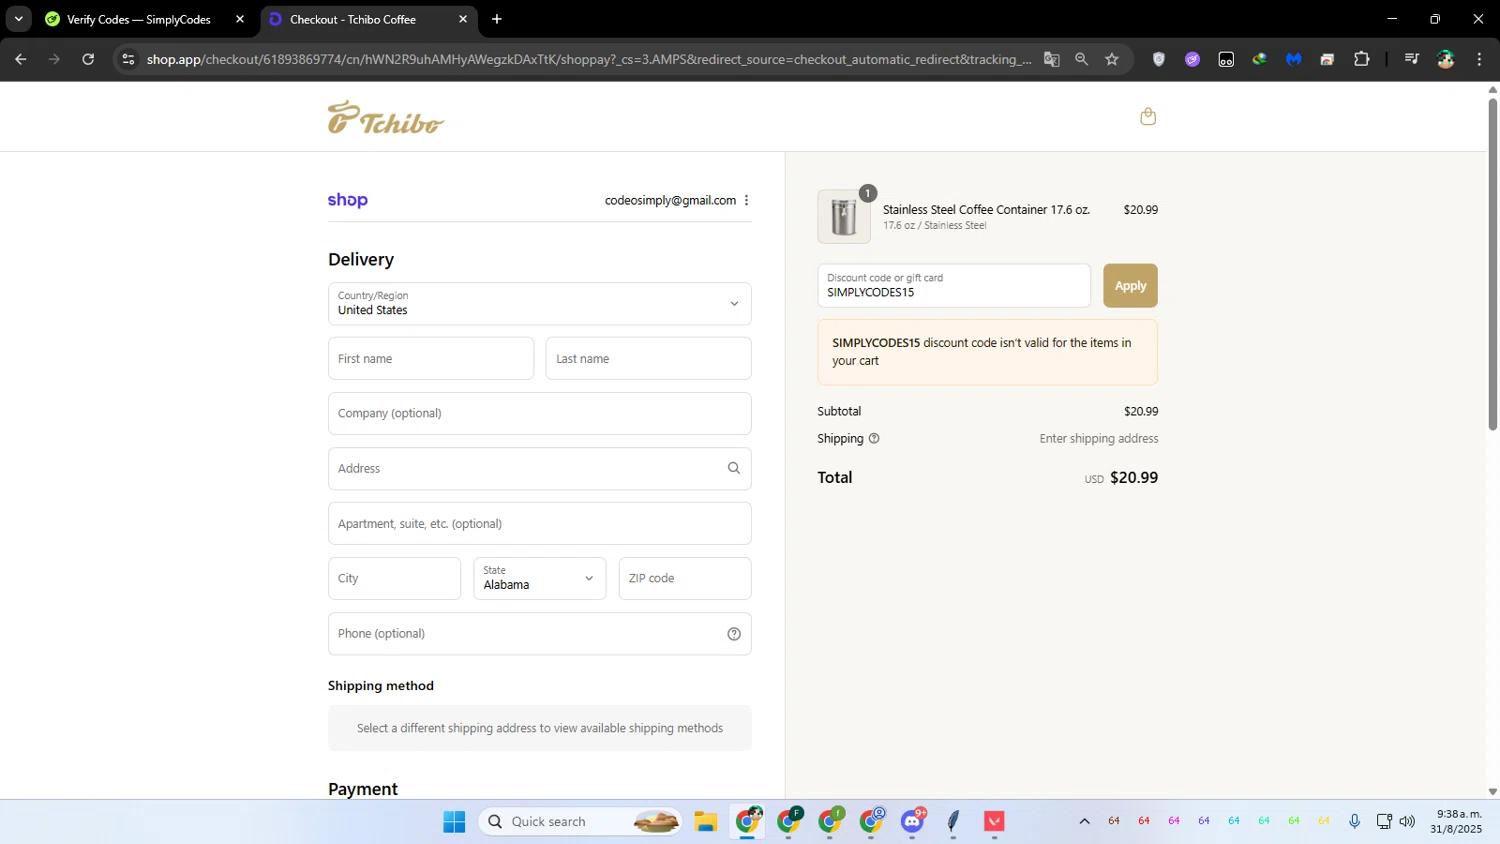Click the coffee container product thumbnail
The width and height of the screenshot is (1500, 844).
click(x=844, y=217)
